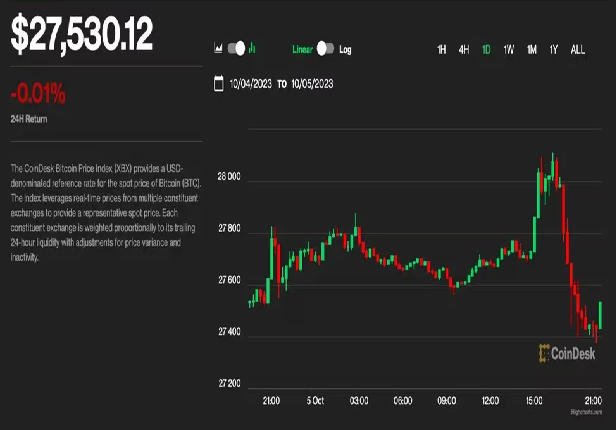
Task: Show ALL time price history
Action: 578,48
